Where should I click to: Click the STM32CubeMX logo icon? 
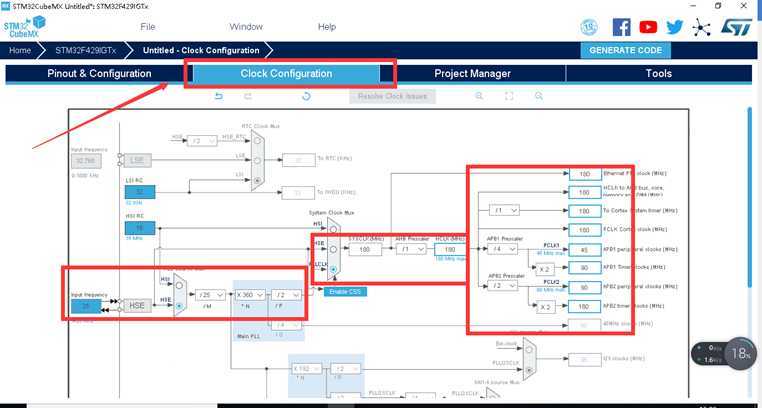(24, 27)
